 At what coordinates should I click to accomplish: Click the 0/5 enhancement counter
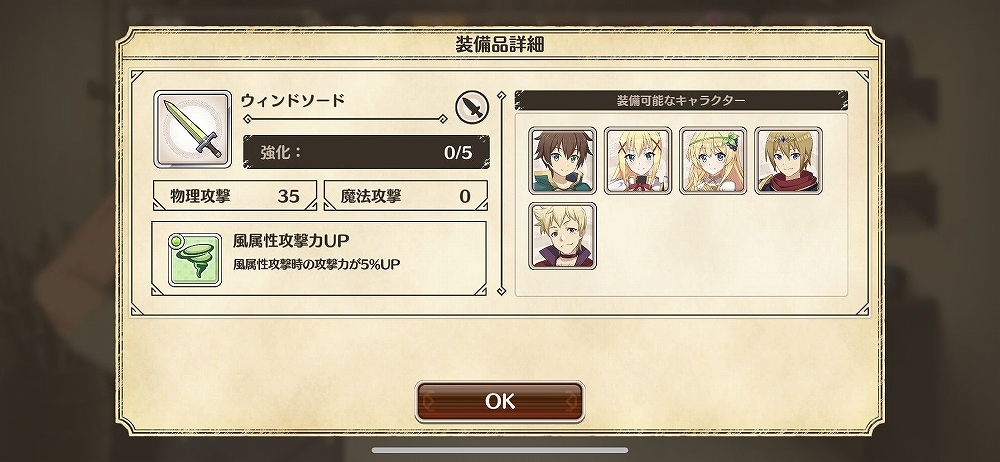coord(459,153)
